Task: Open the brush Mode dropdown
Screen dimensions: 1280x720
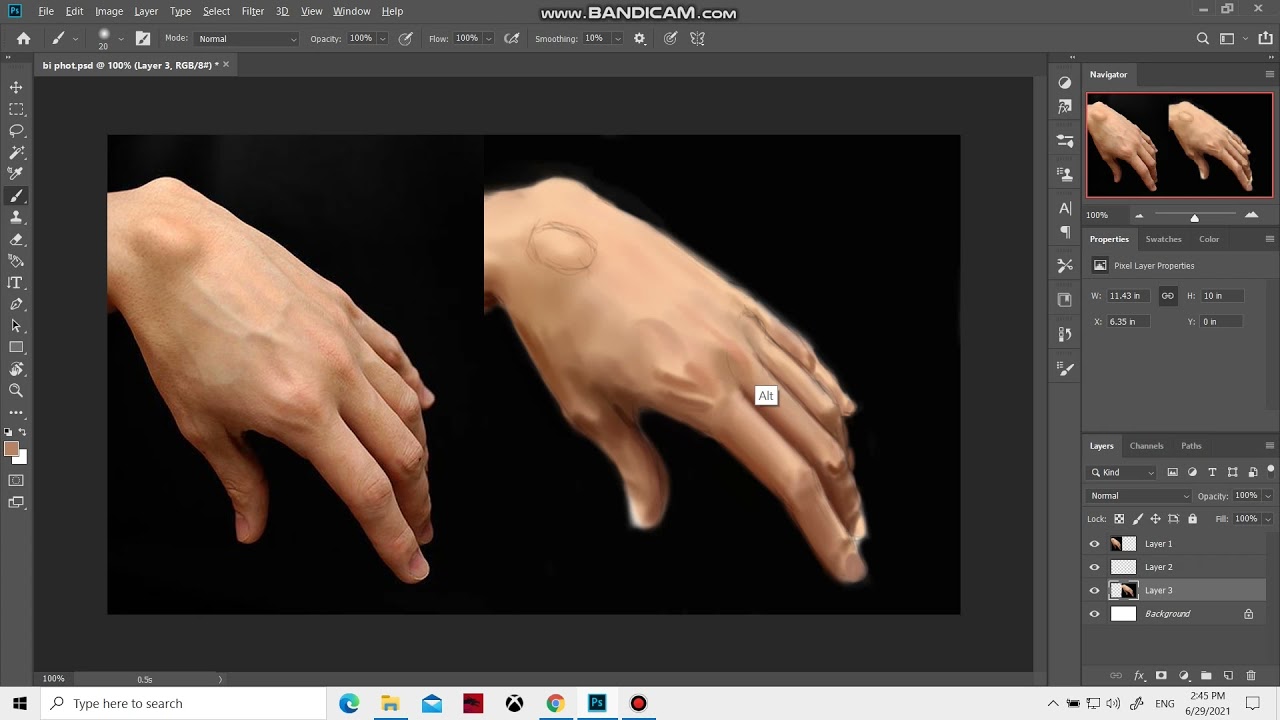Action: 246,39
